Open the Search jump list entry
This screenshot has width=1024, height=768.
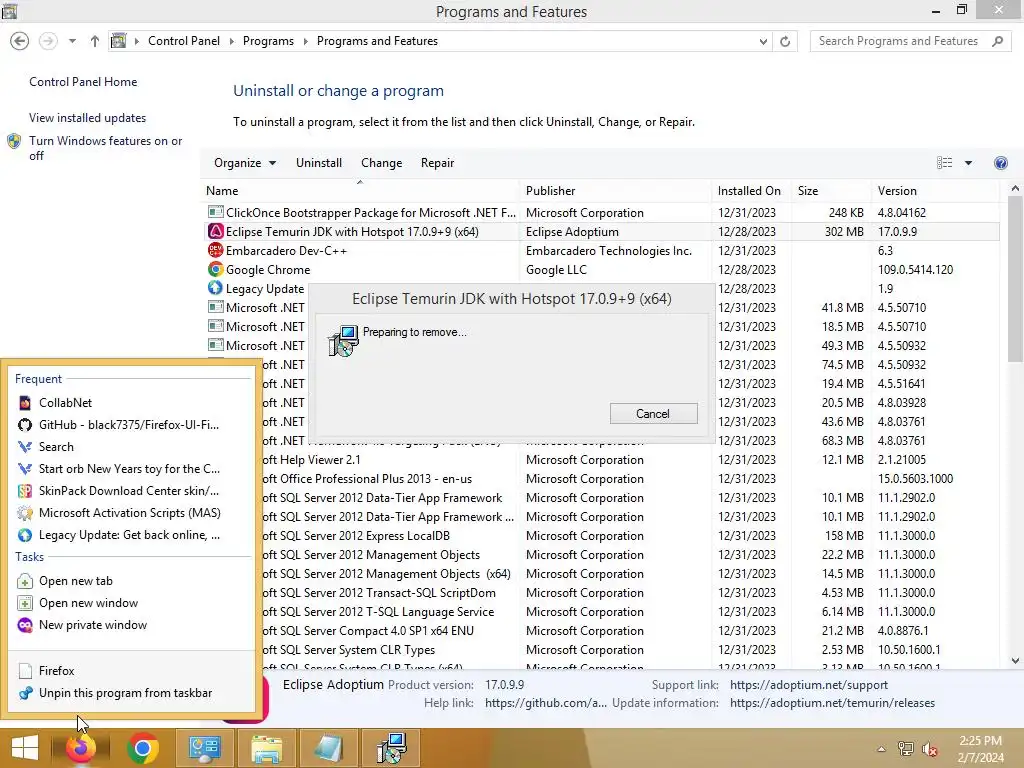pyautogui.click(x=132, y=447)
